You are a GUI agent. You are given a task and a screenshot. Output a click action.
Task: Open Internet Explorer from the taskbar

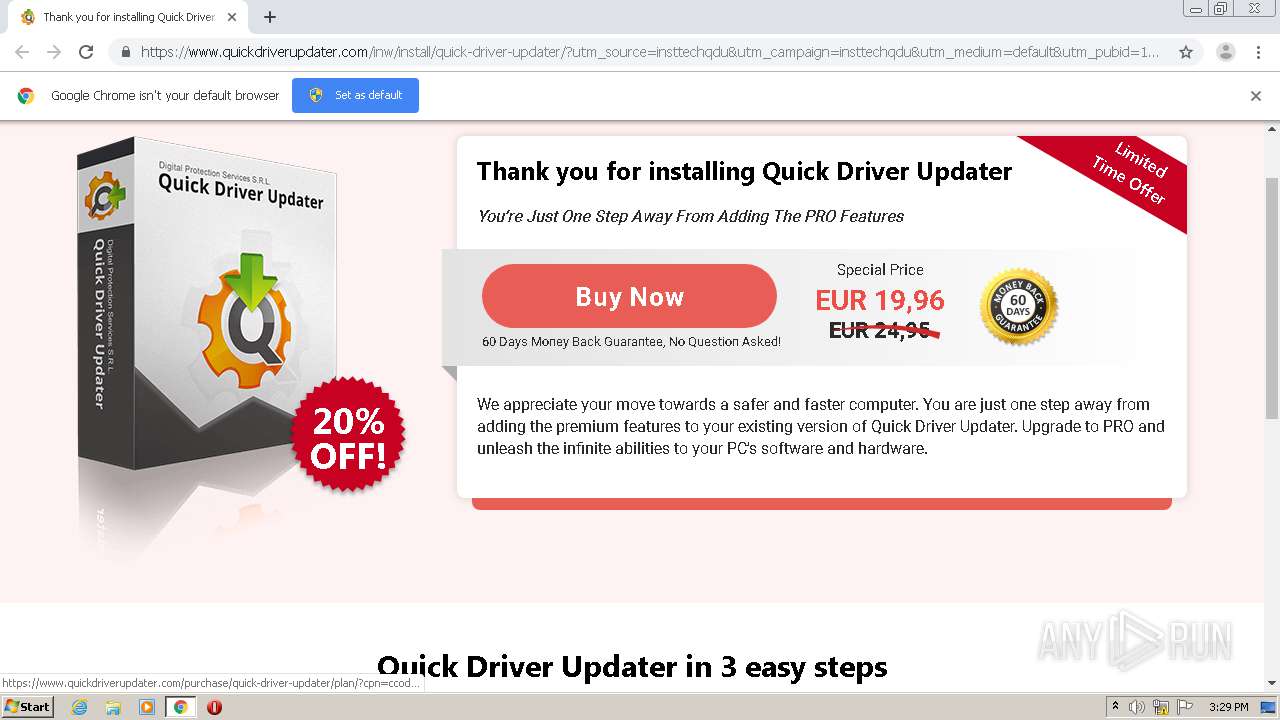tap(79, 707)
